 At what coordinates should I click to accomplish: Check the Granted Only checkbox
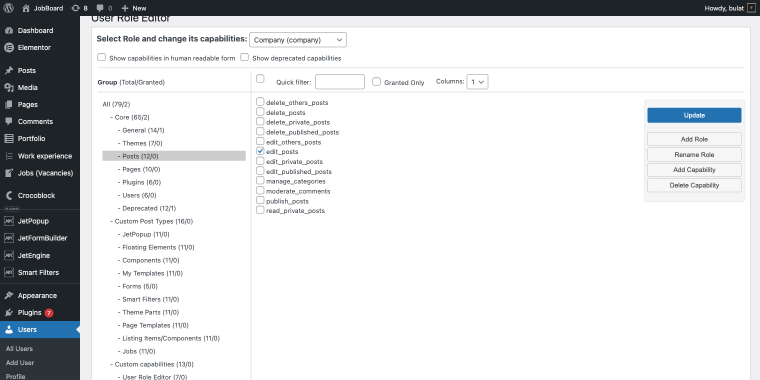coord(377,82)
